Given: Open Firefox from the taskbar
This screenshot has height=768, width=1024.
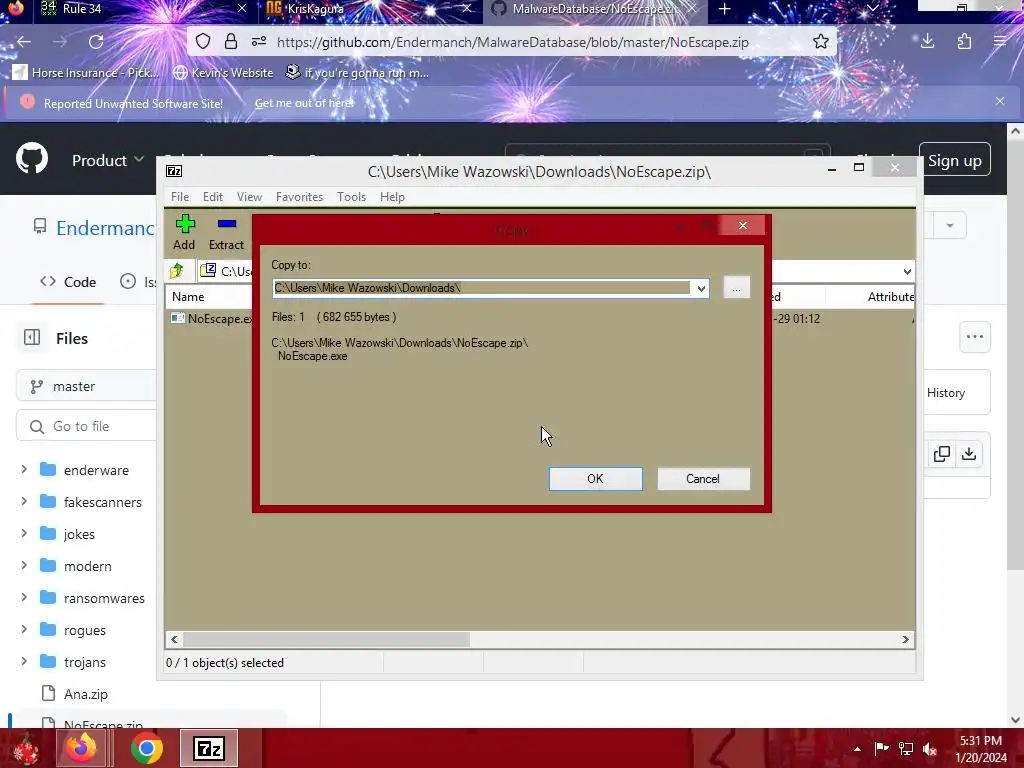Looking at the screenshot, I should click(x=82, y=748).
